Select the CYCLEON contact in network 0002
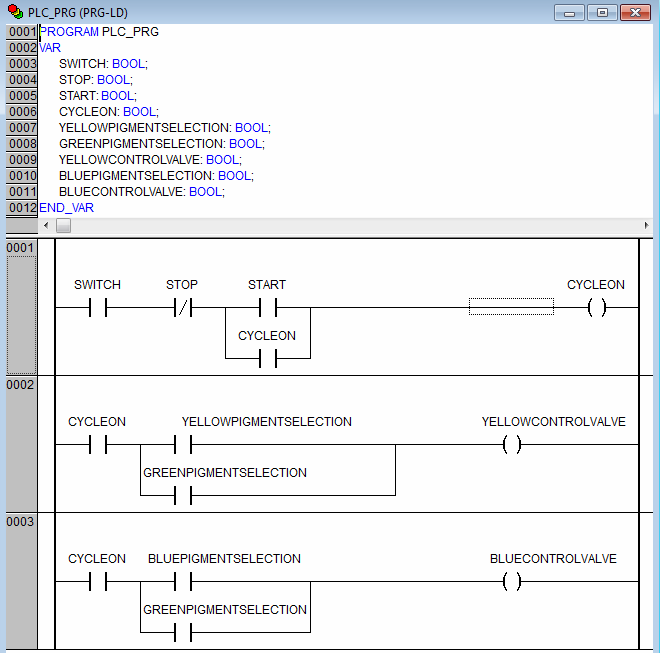Viewport: 660px width, 653px height. [98, 444]
